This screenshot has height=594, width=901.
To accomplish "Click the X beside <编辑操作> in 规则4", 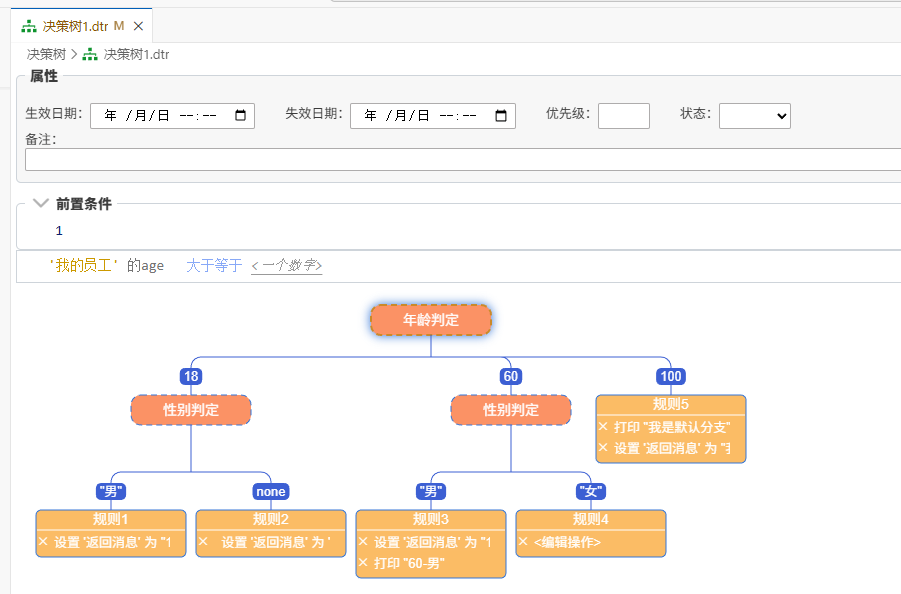I will [523, 541].
